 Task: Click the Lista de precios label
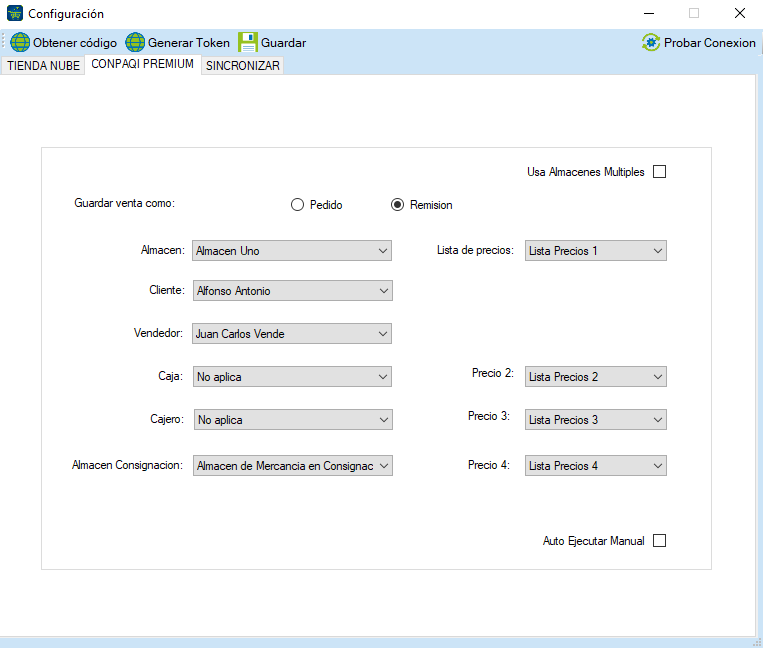coord(475,250)
